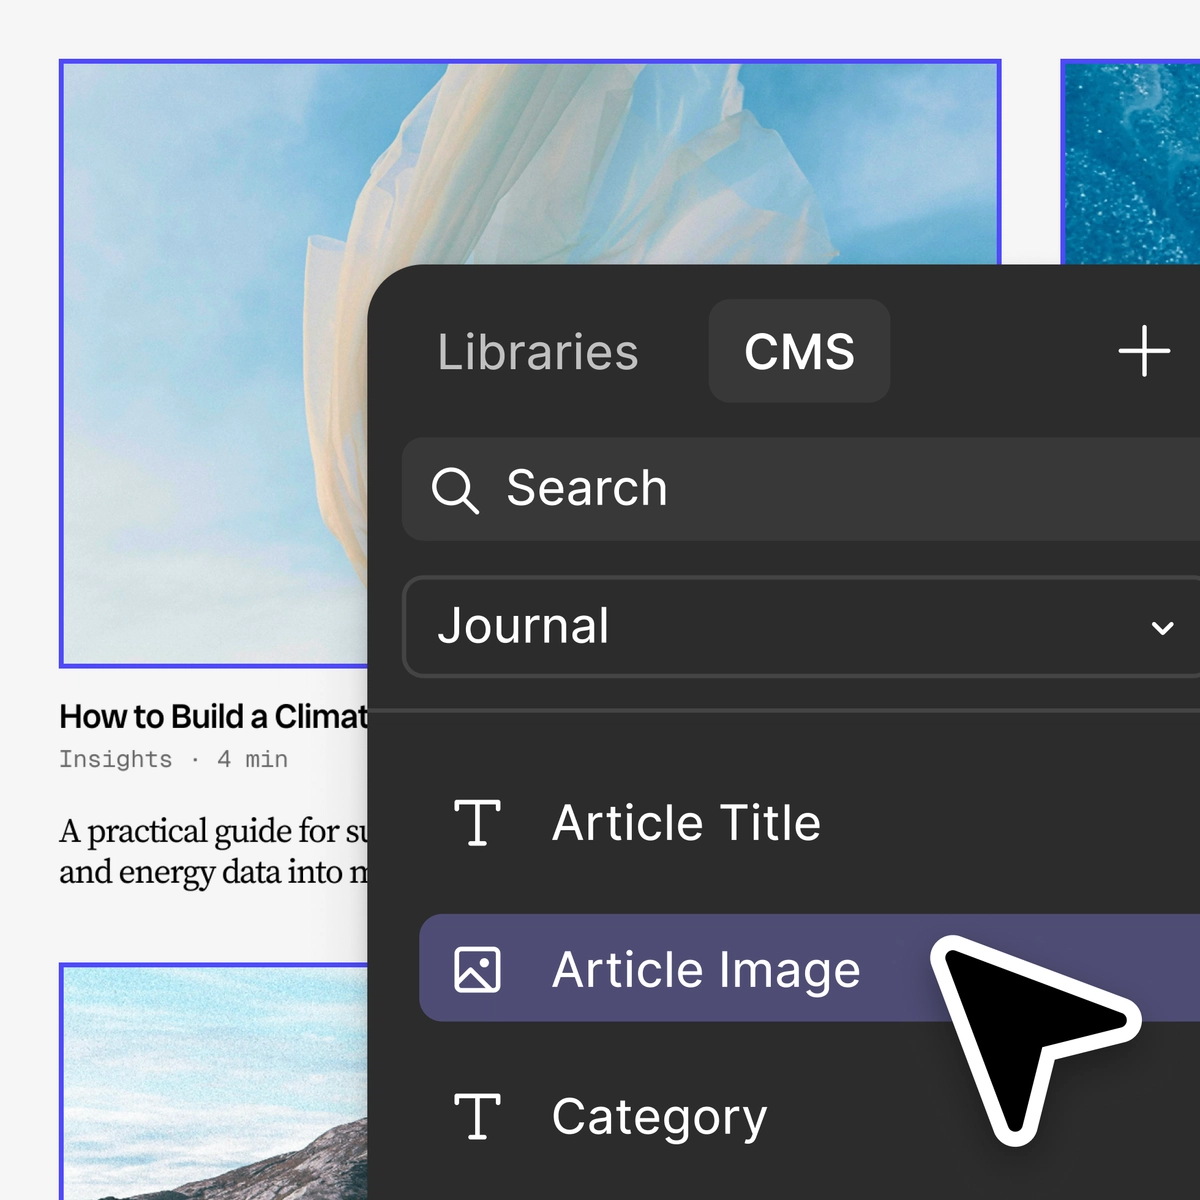Select the rocky hillside image thumbnail

(214, 1081)
